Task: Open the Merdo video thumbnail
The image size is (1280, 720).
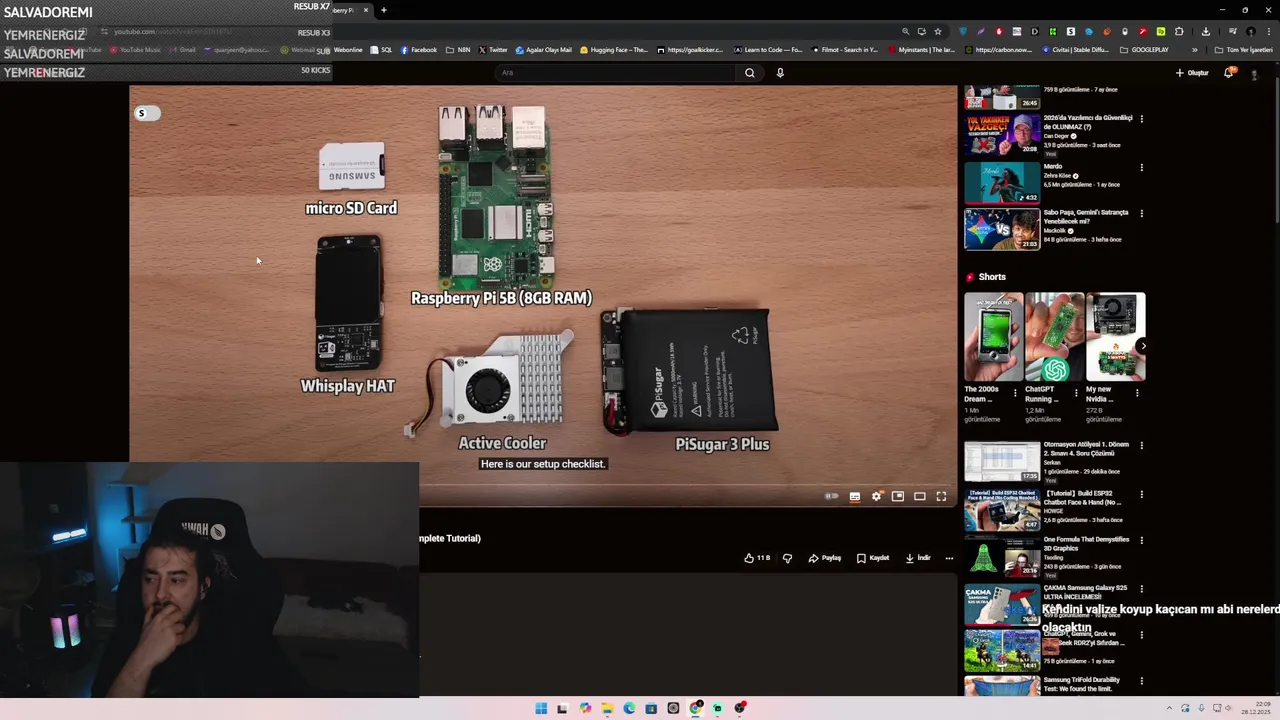Action: (1001, 182)
